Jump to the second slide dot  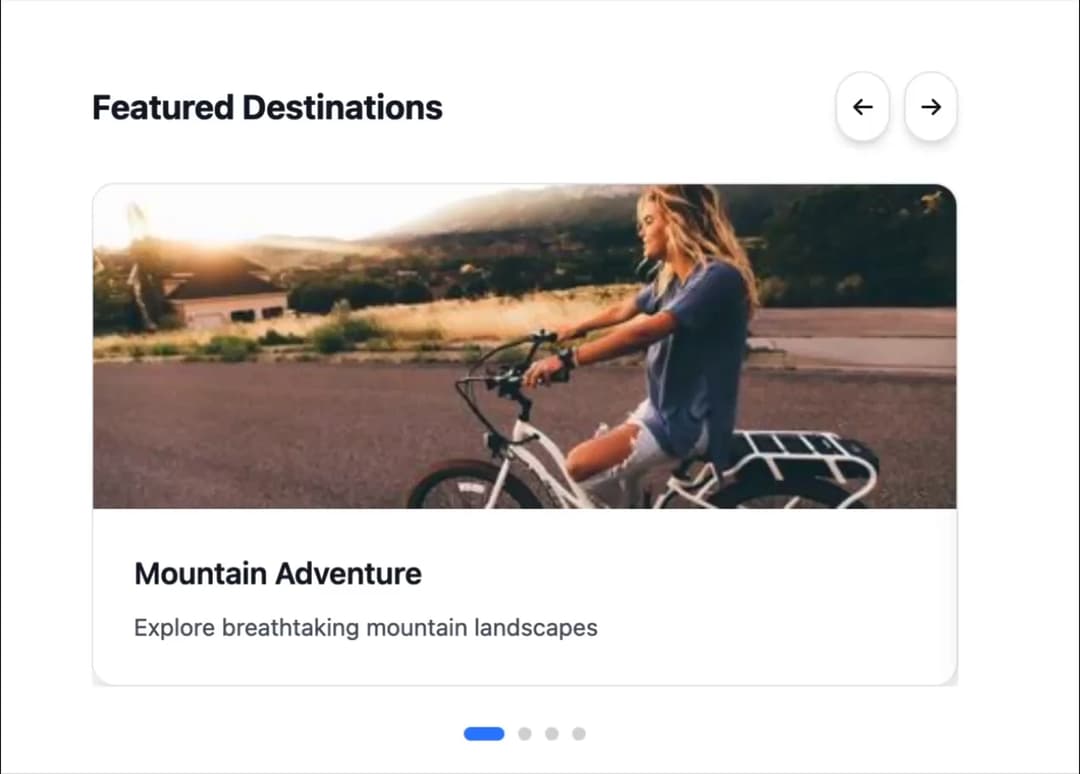coord(525,734)
